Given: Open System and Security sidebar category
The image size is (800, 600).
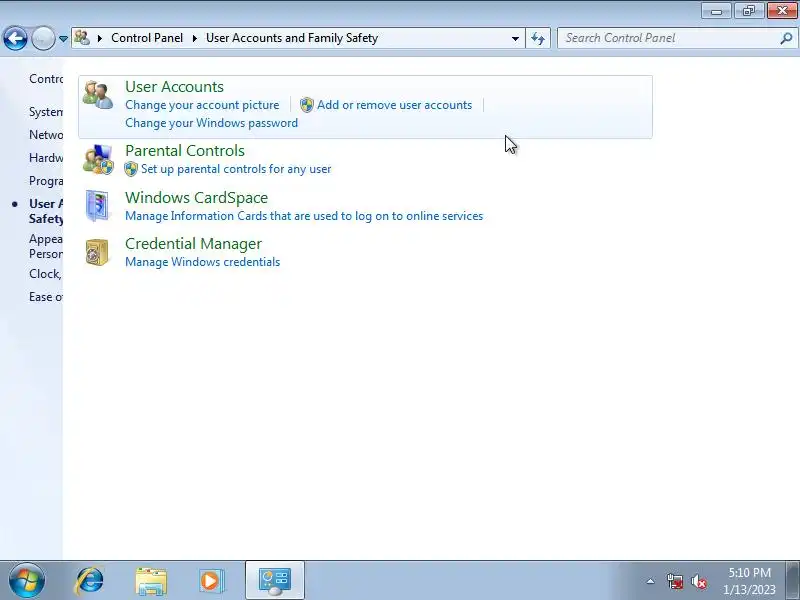Looking at the screenshot, I should (46, 112).
